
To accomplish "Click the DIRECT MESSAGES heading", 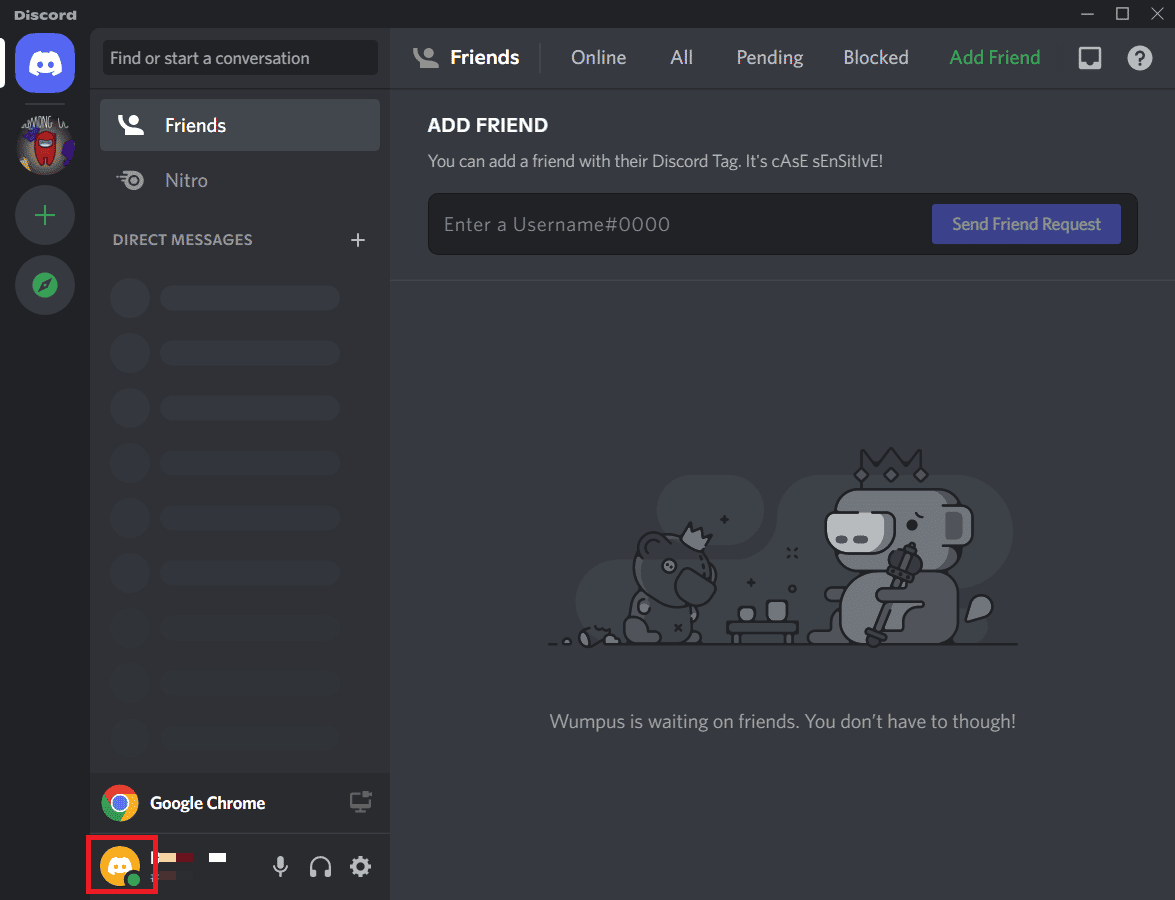I will click(x=182, y=240).
